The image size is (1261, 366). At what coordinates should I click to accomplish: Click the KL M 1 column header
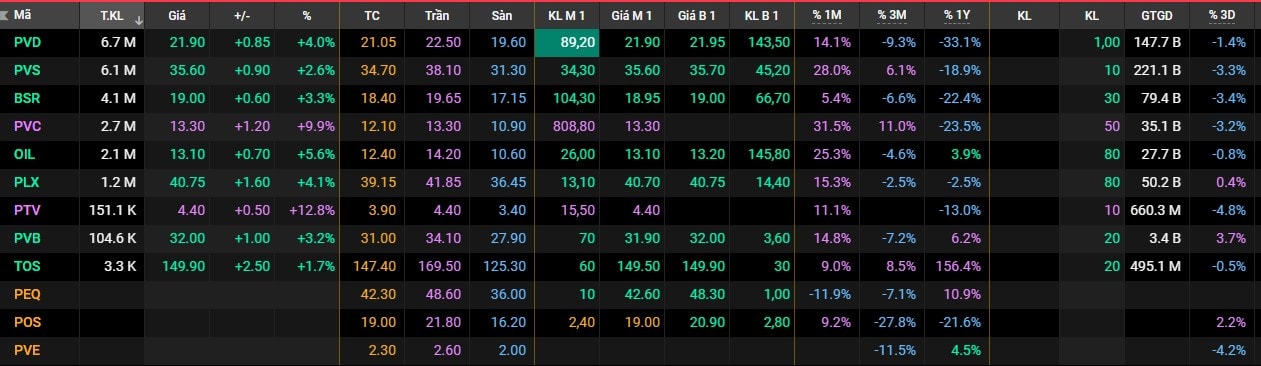pyautogui.click(x=567, y=17)
